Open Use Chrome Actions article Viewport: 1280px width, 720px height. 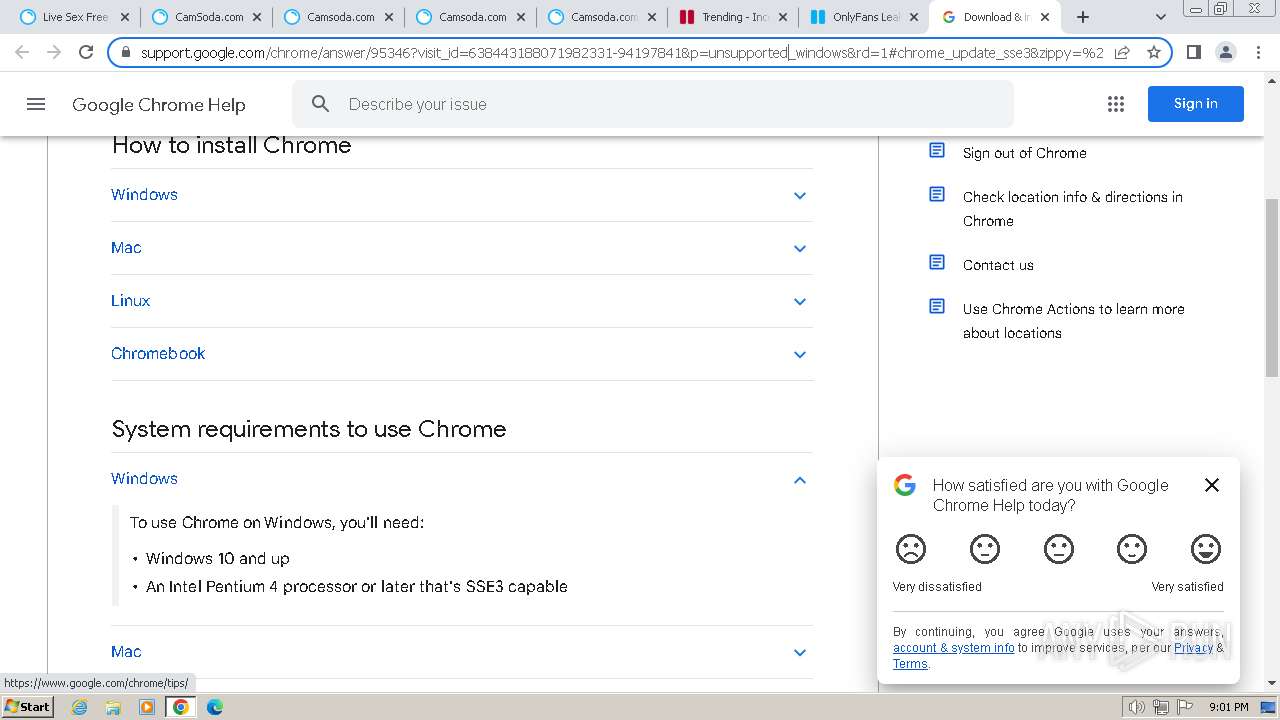(x=1073, y=321)
